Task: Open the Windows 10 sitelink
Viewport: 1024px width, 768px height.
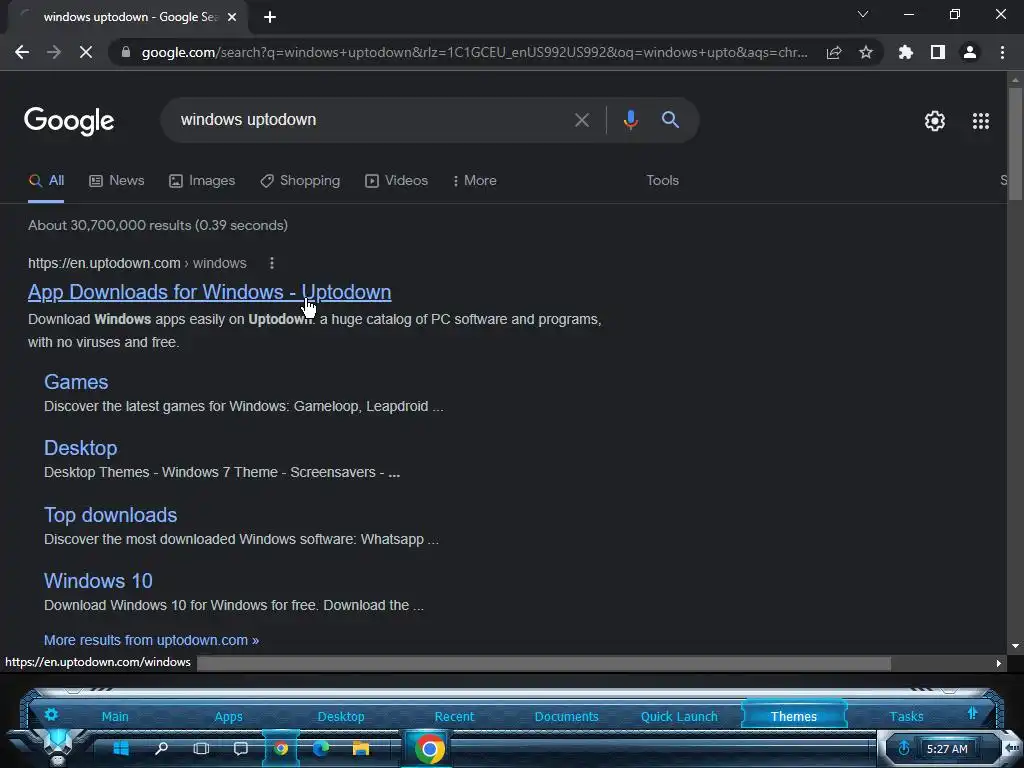Action: pyautogui.click(x=98, y=581)
